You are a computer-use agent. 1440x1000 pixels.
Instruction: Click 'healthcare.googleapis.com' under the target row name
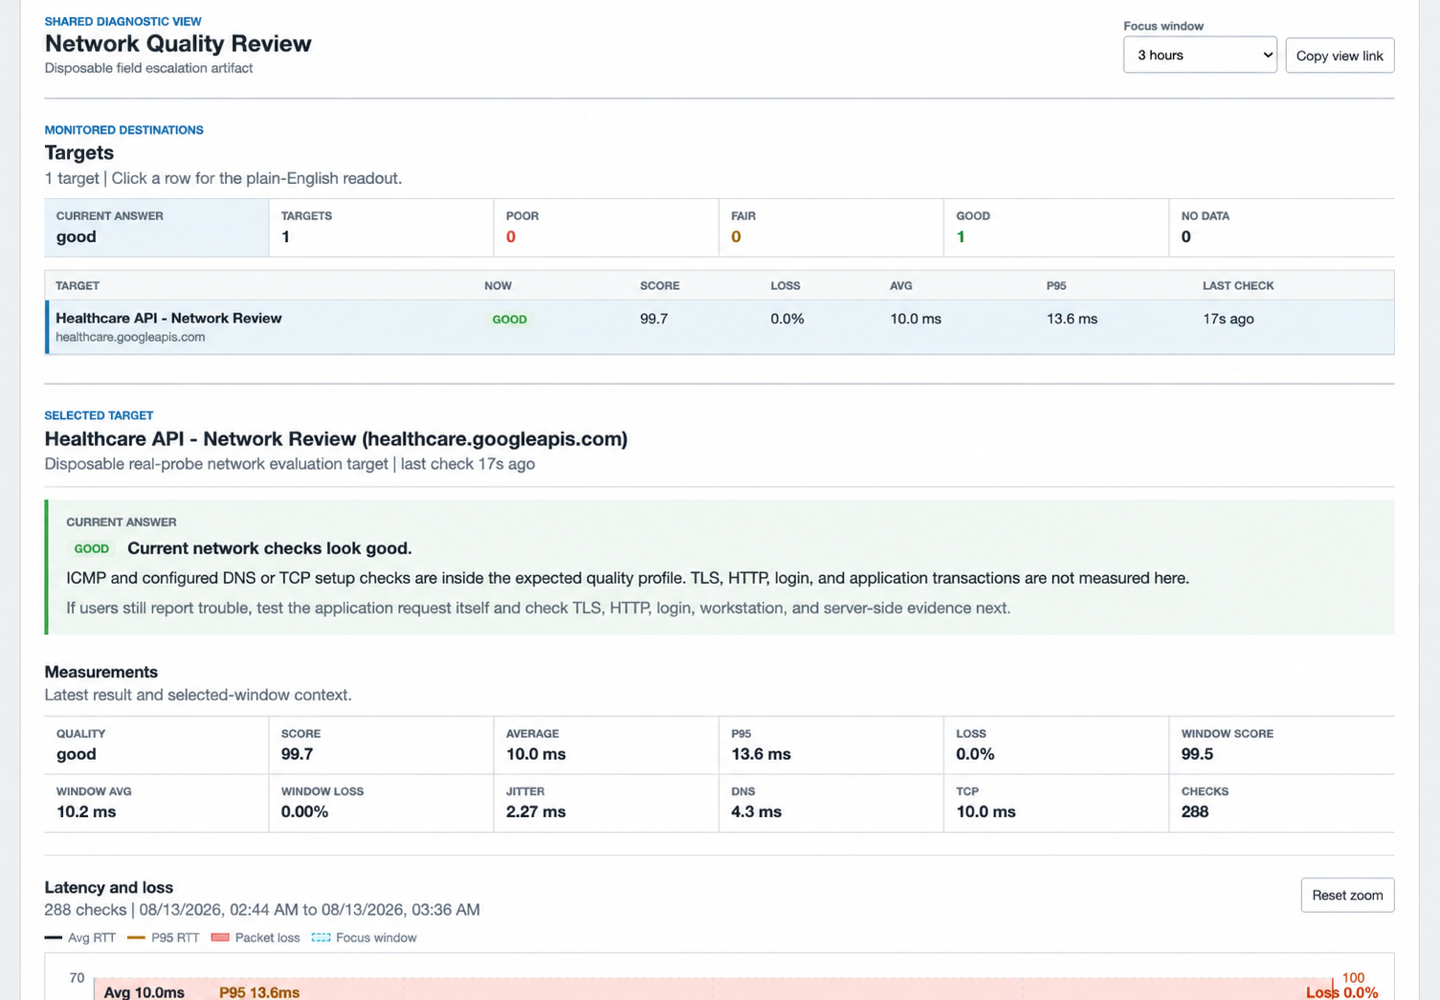[x=130, y=337]
